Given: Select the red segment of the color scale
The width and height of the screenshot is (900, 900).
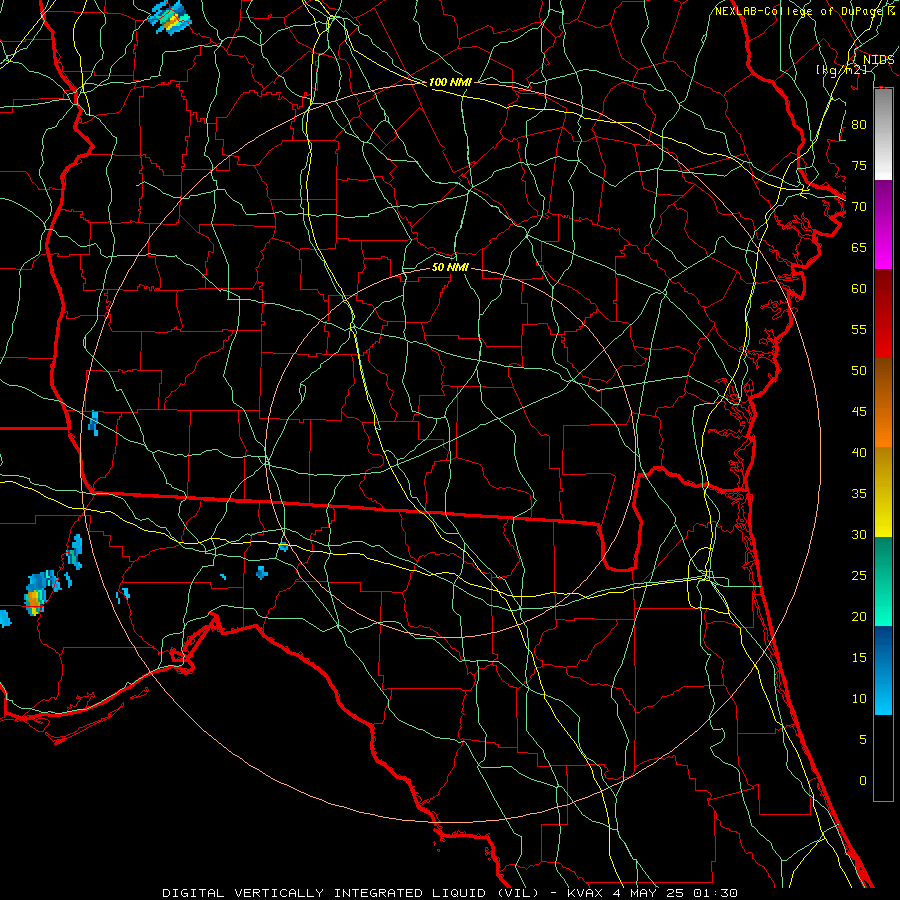Looking at the screenshot, I should tap(883, 314).
